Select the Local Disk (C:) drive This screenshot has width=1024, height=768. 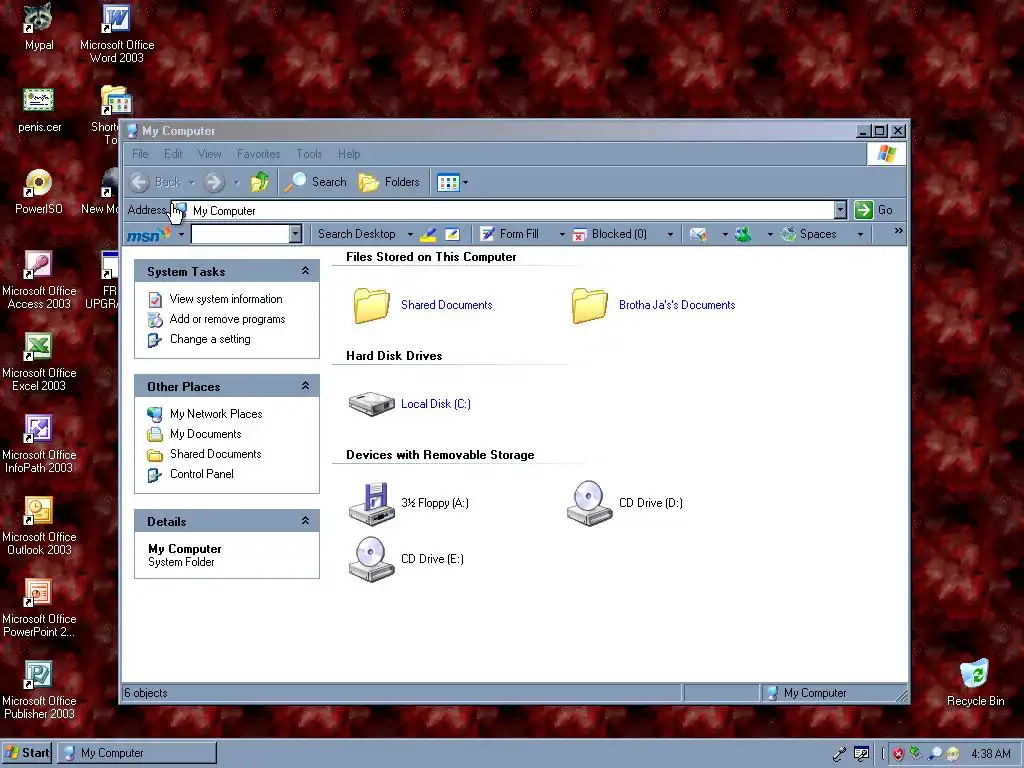(x=410, y=404)
